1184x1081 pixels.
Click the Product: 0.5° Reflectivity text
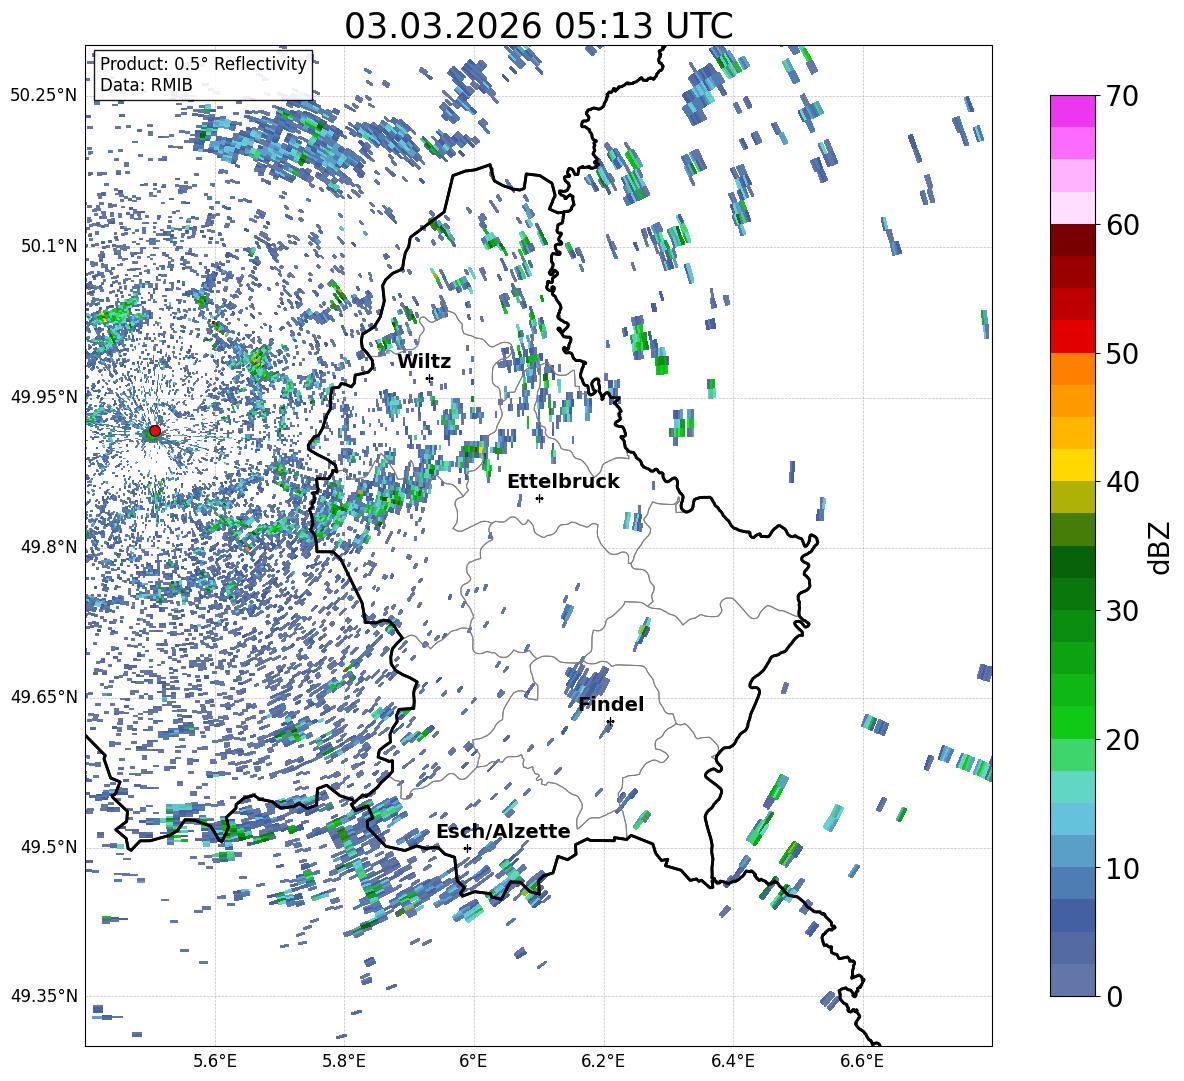203,63
